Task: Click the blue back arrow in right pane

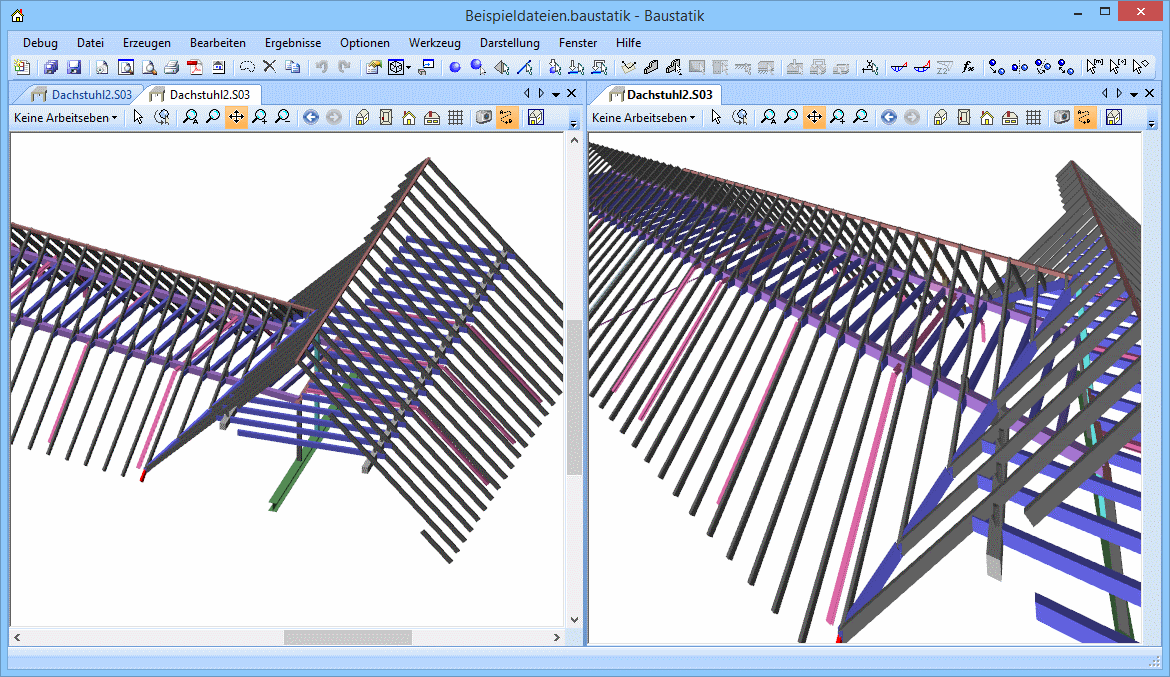Action: click(888, 118)
